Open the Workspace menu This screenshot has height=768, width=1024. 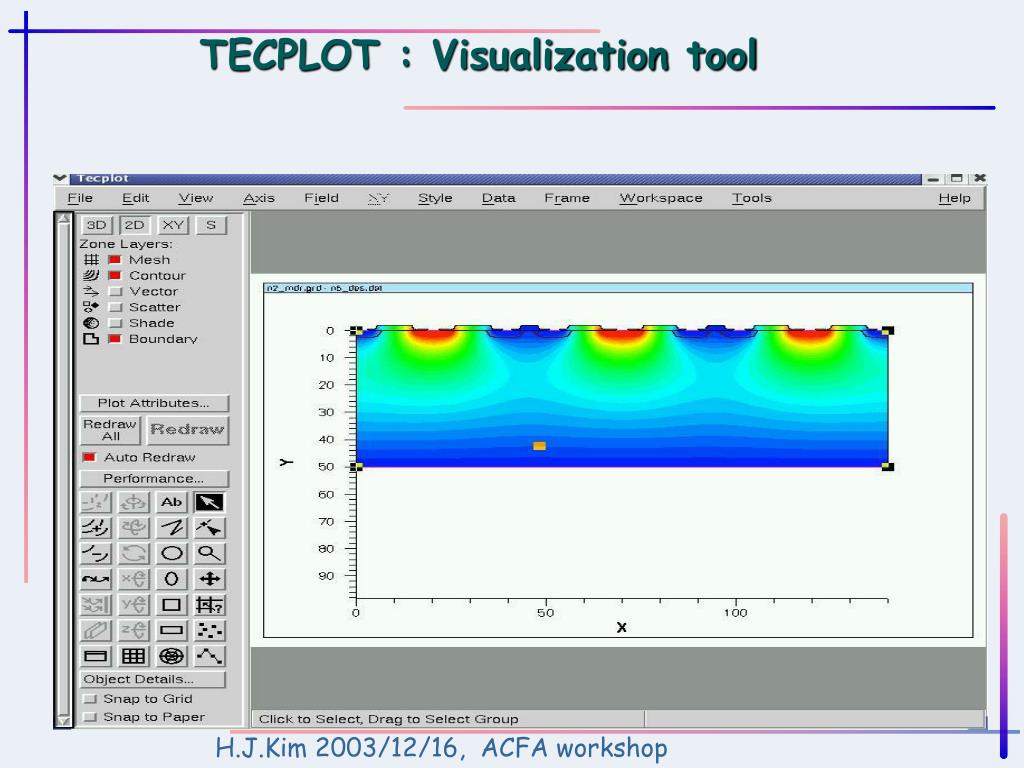click(661, 198)
